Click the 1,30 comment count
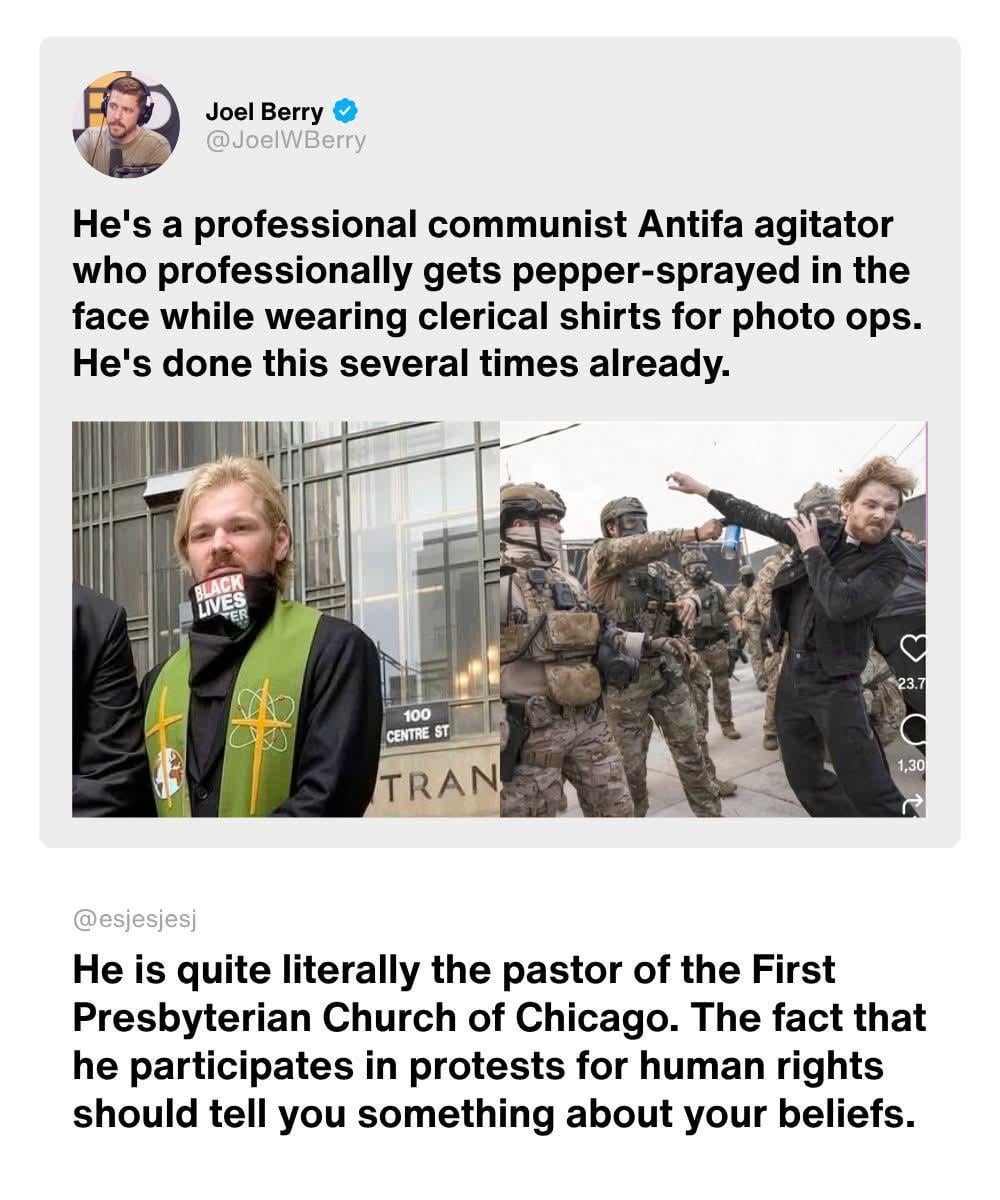1000x1200 pixels. pos(912,765)
